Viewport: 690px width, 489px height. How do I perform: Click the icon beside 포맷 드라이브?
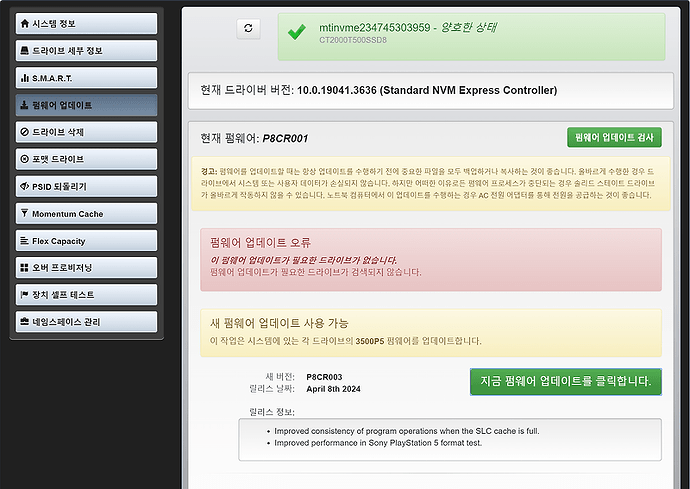[x=25, y=159]
